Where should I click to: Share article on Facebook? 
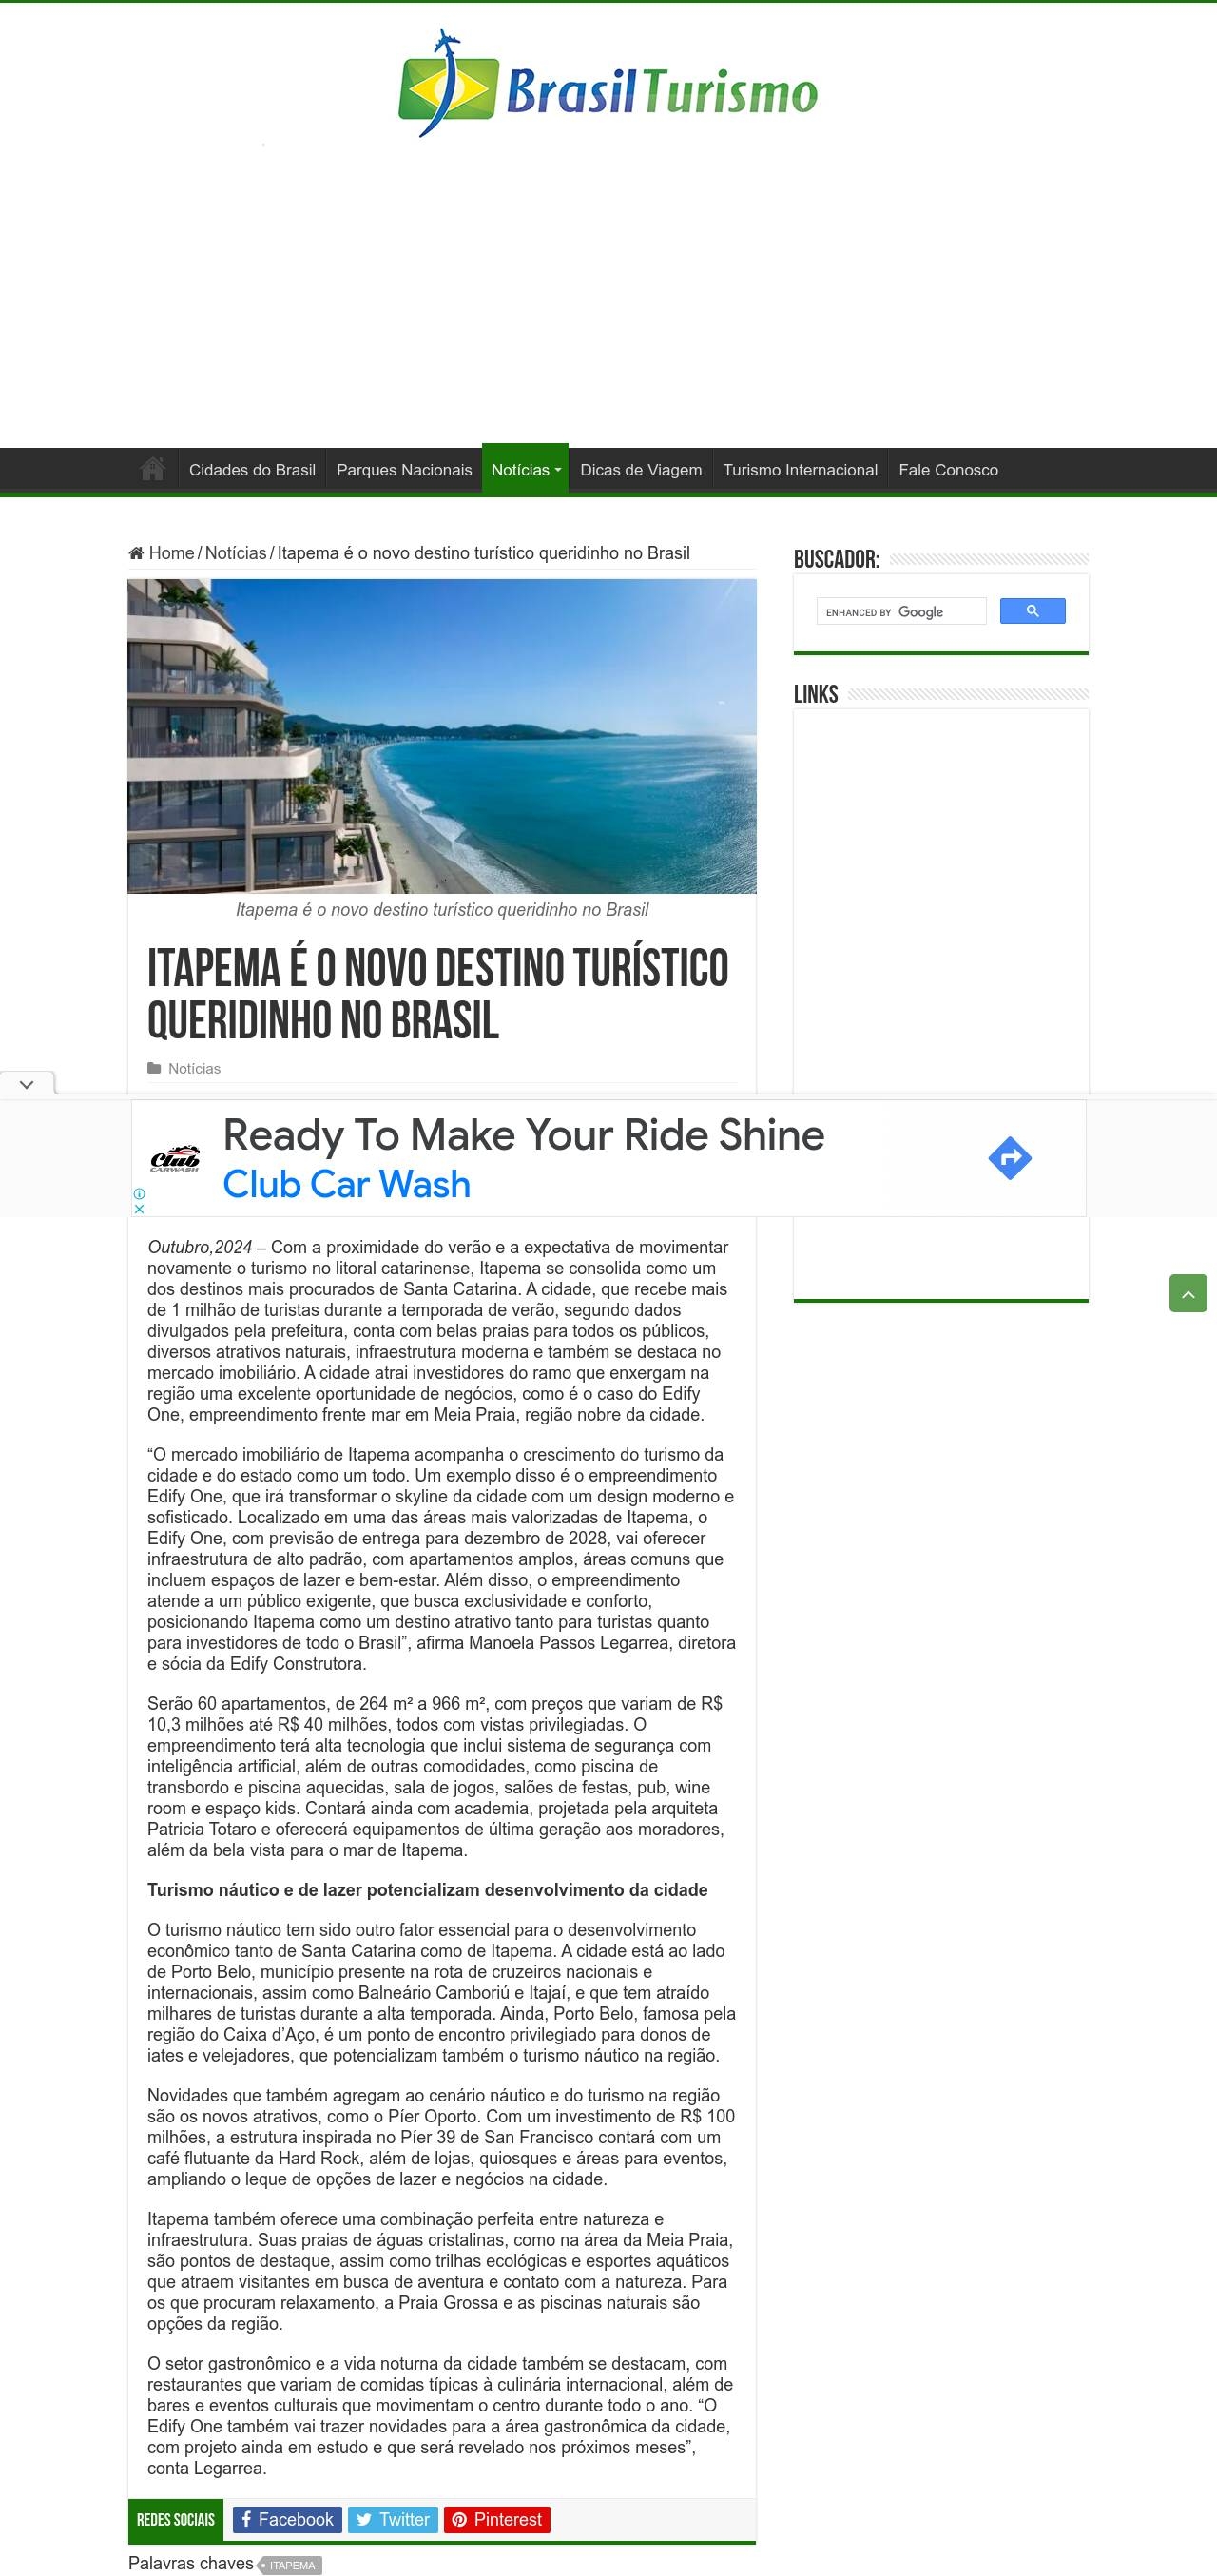pos(287,2519)
